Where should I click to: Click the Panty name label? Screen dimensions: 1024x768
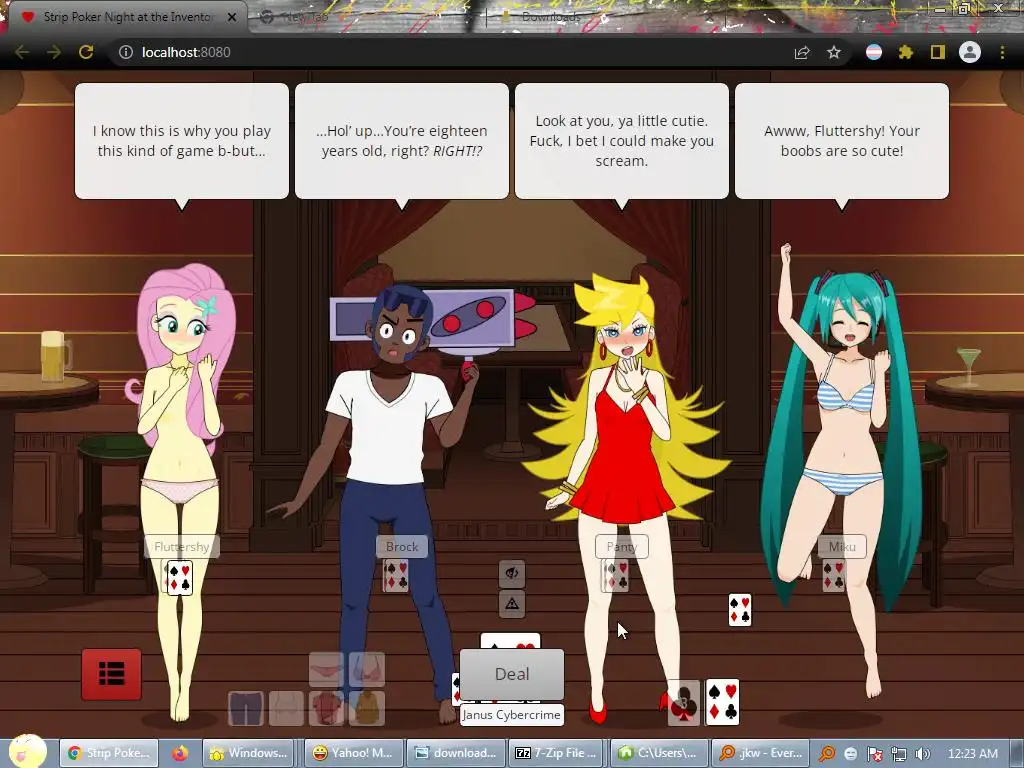622,547
